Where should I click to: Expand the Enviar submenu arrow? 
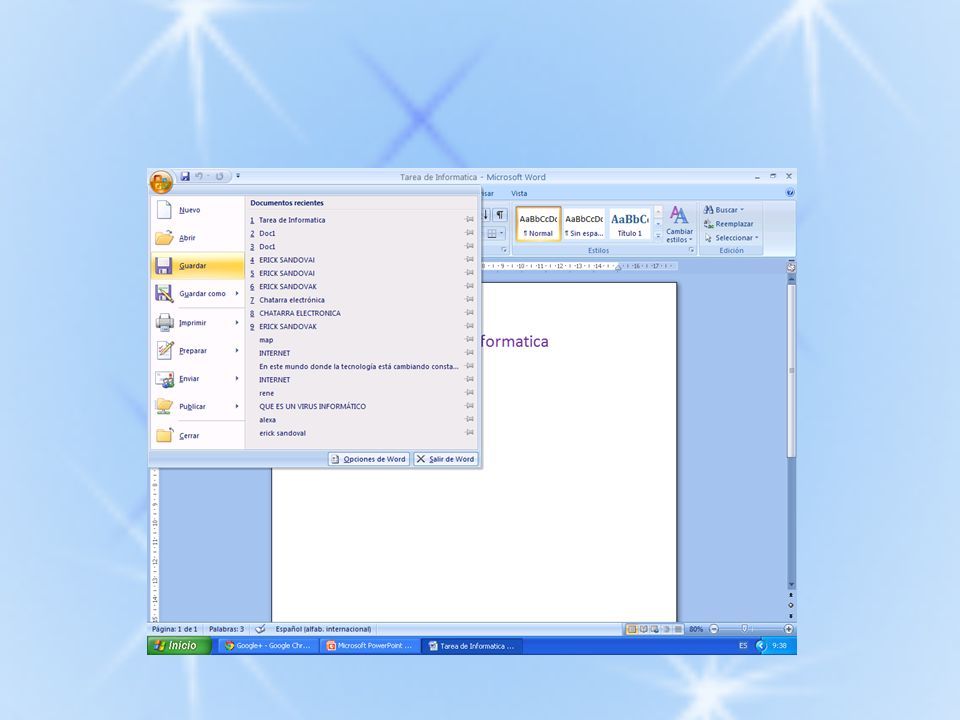coord(237,379)
